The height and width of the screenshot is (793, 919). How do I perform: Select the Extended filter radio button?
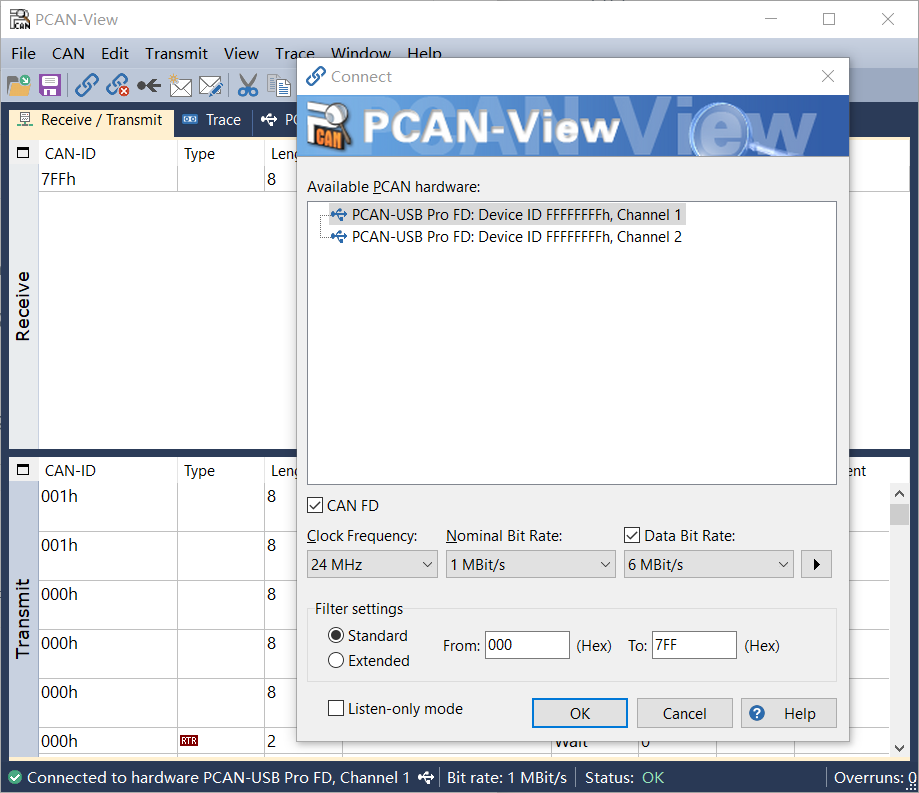point(336,661)
